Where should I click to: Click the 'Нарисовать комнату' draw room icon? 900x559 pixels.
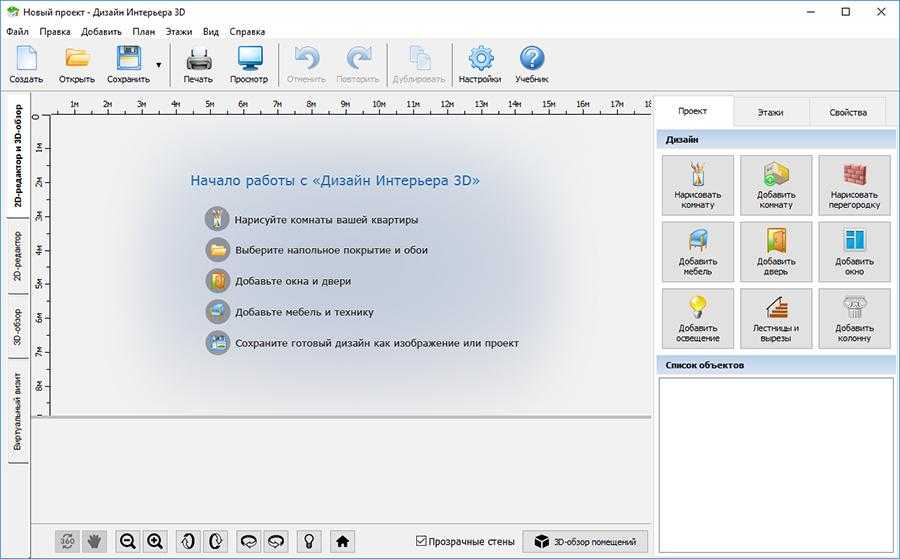697,184
